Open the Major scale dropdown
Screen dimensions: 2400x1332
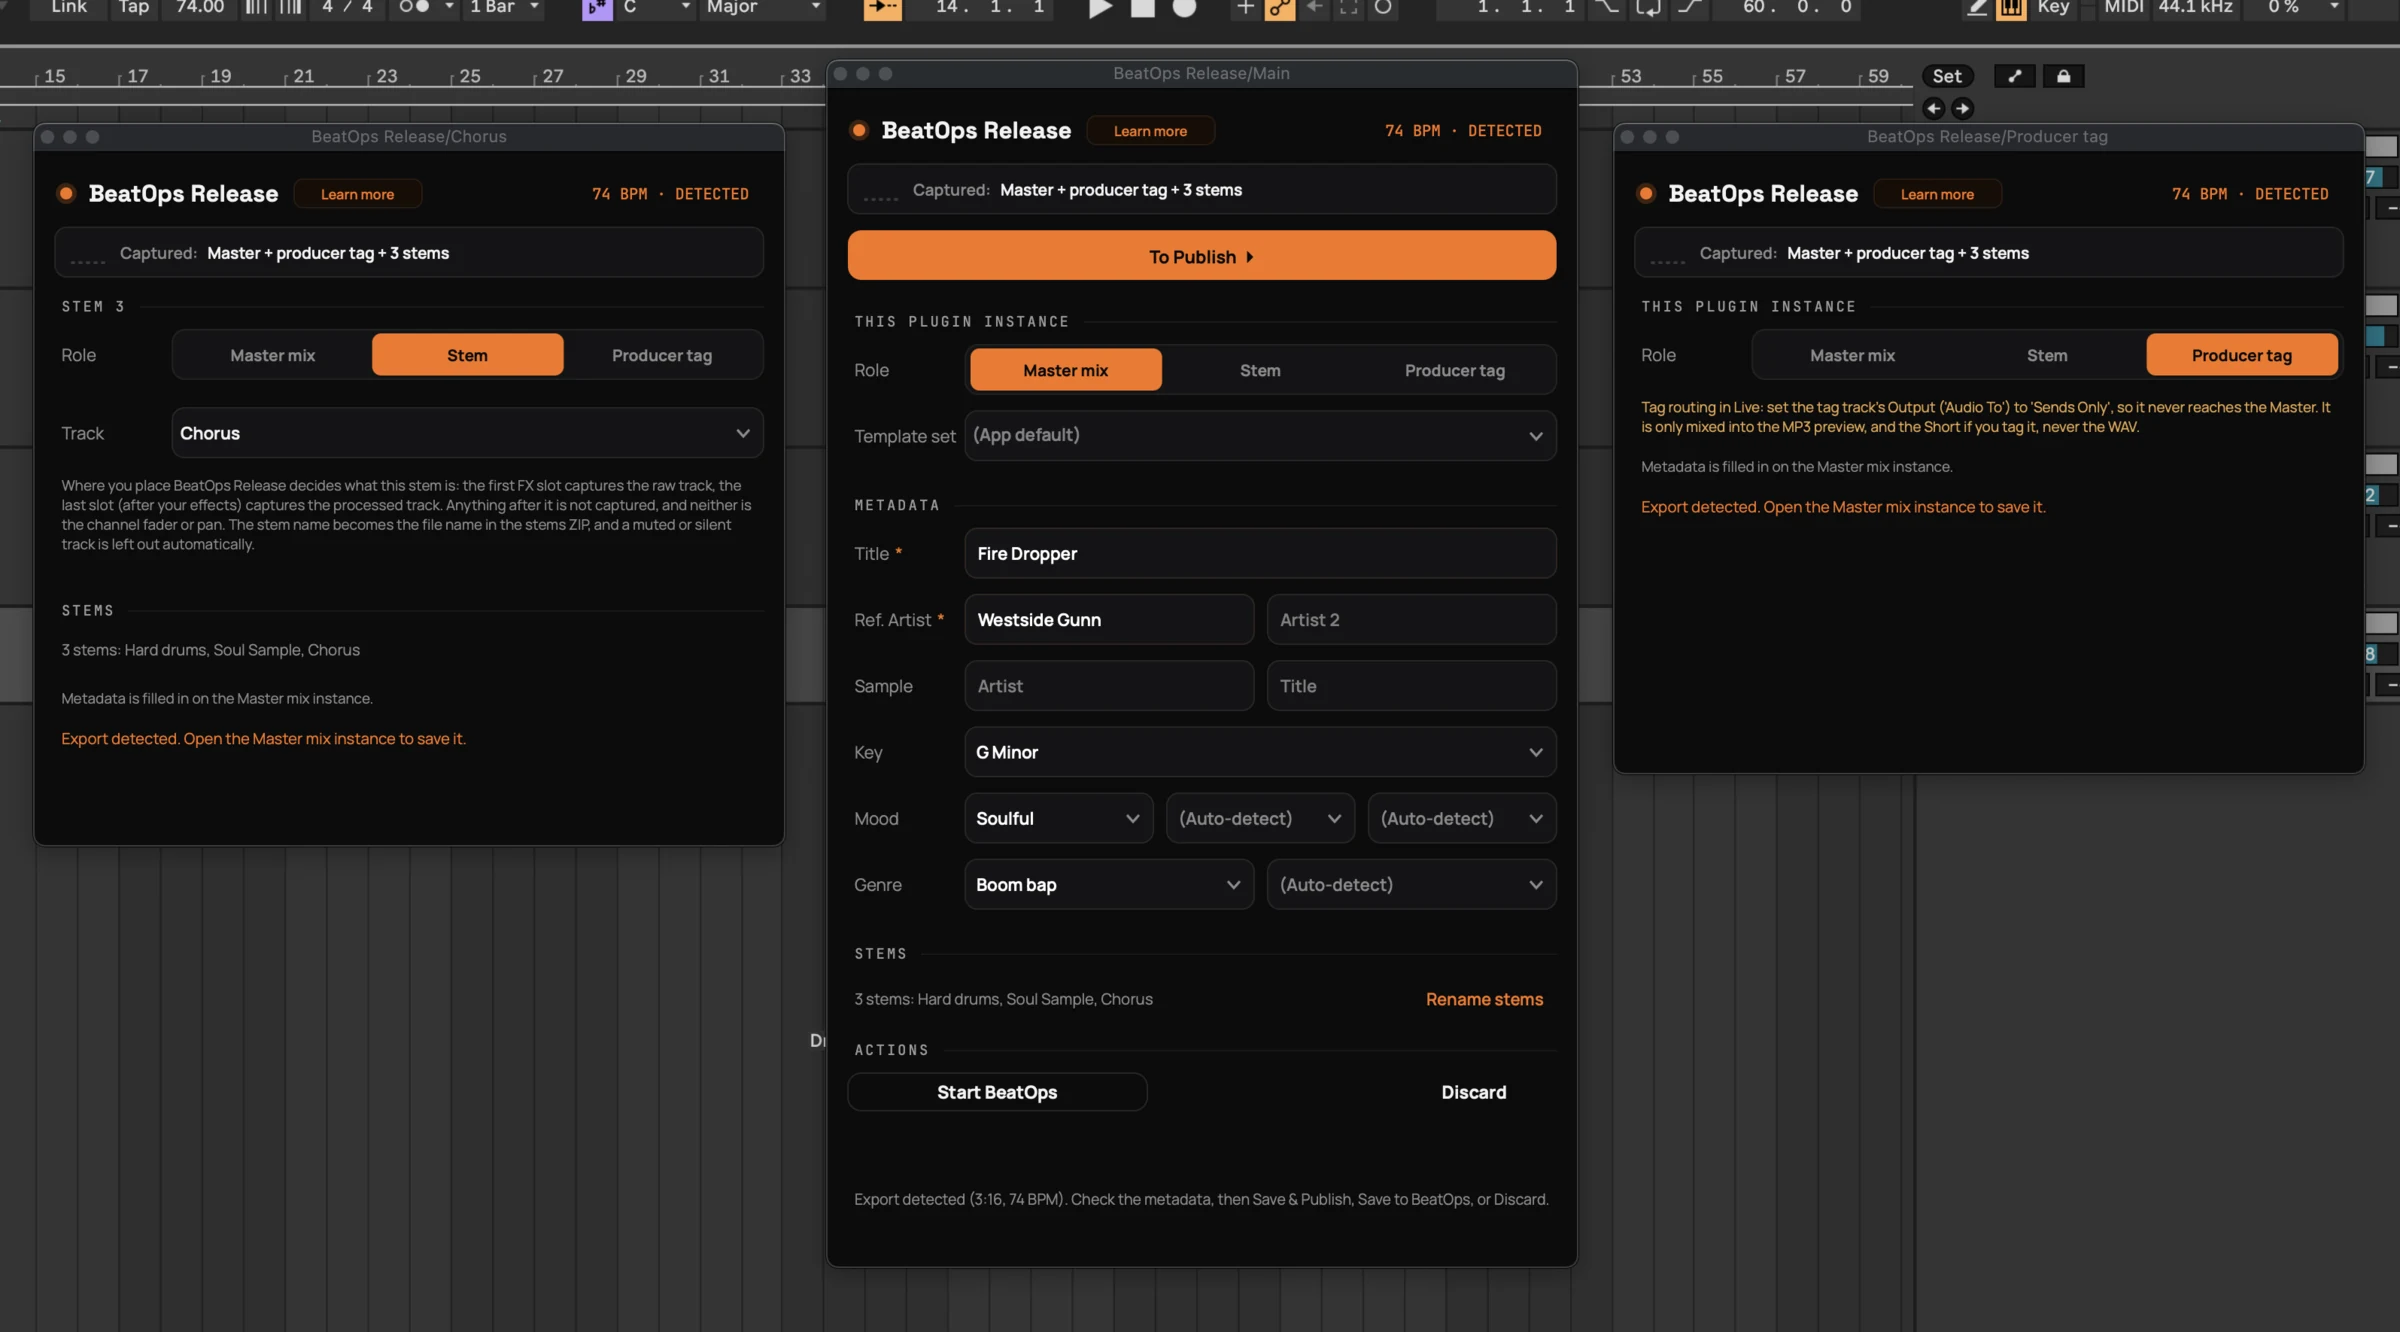pyautogui.click(x=763, y=8)
